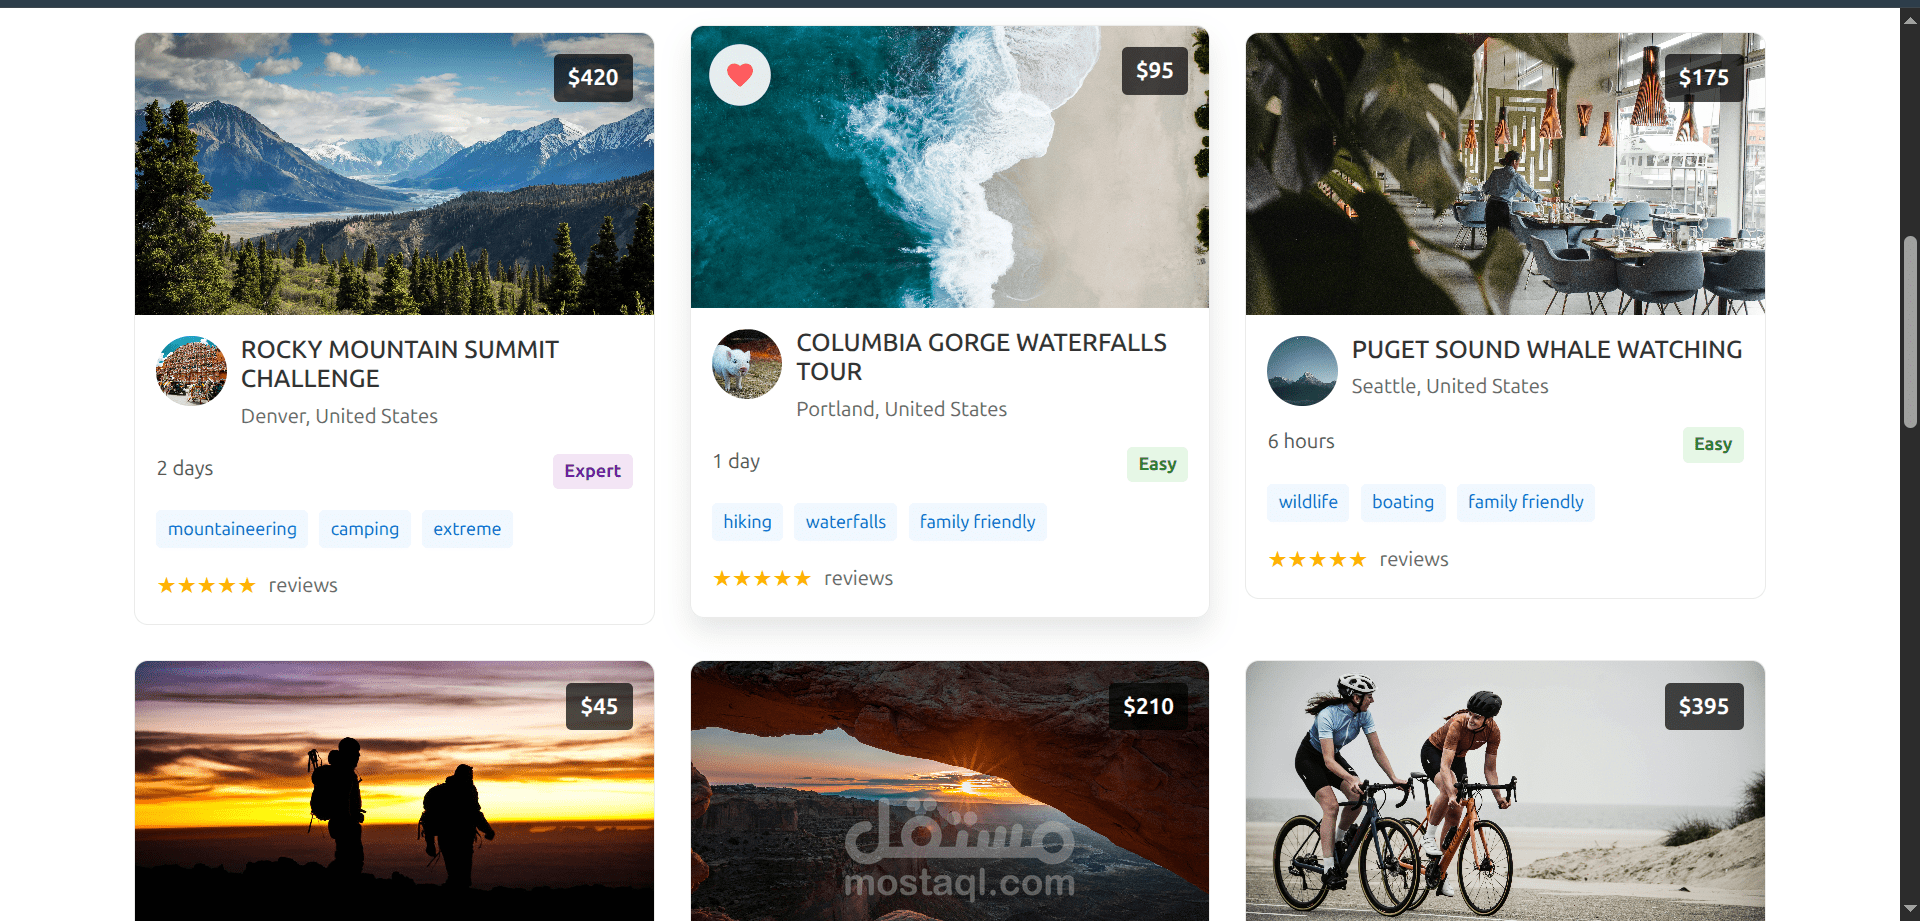Click the Columbia Gorge guide avatar
Viewport: 1920px width, 921px height.
(747, 364)
